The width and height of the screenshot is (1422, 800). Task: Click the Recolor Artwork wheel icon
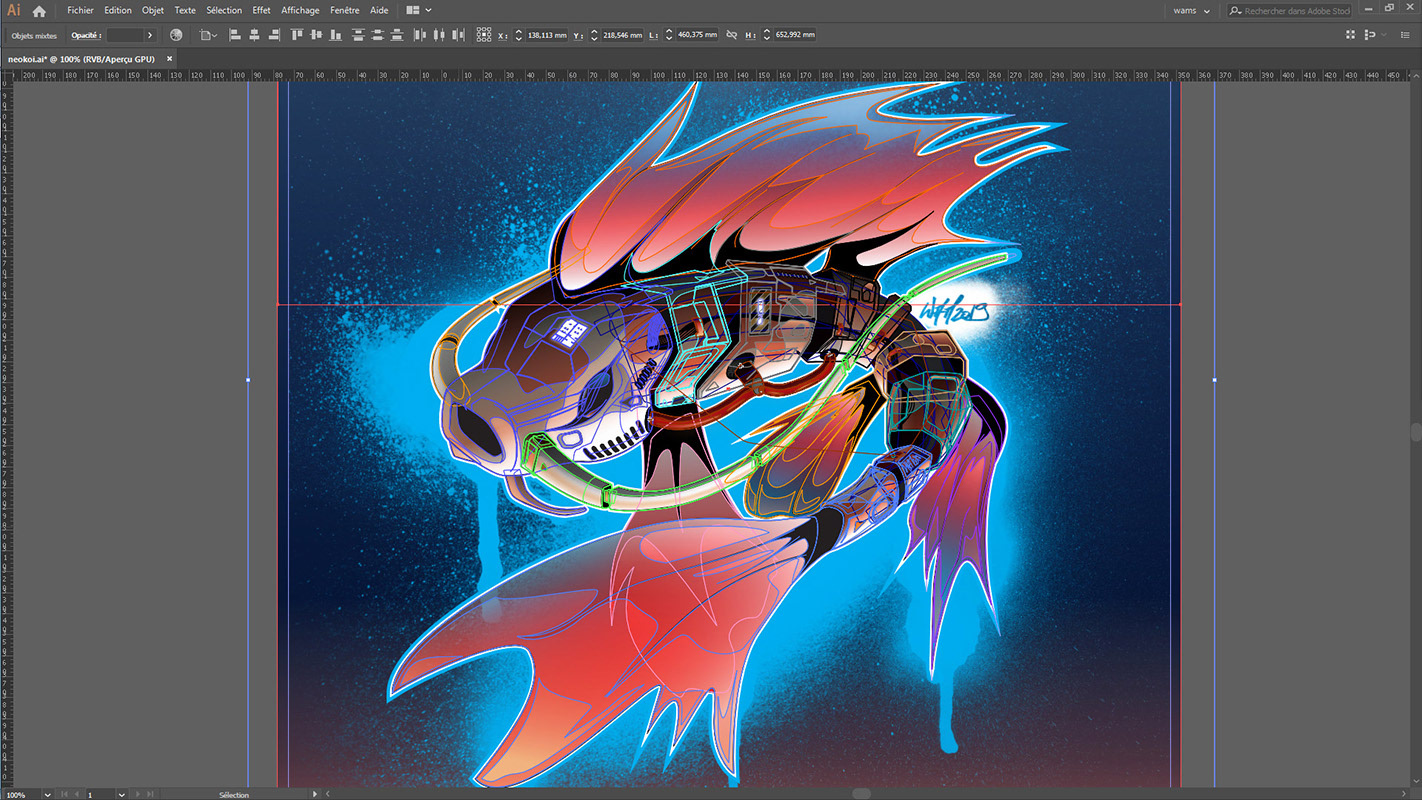pos(176,35)
